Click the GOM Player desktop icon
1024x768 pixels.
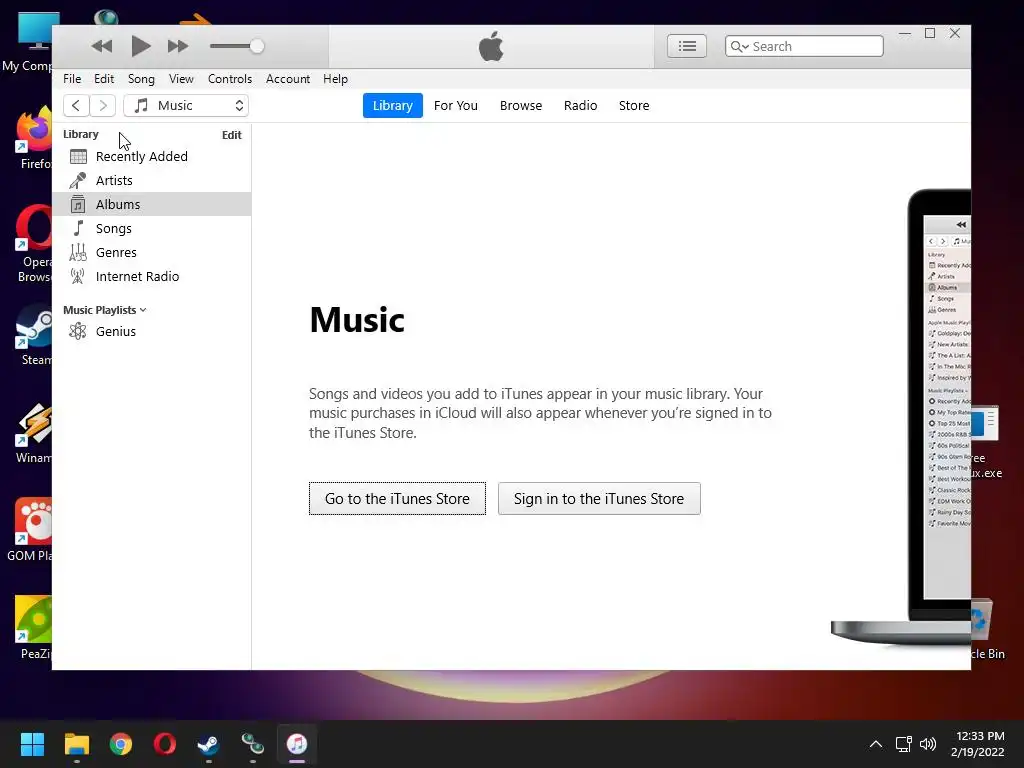click(31, 530)
